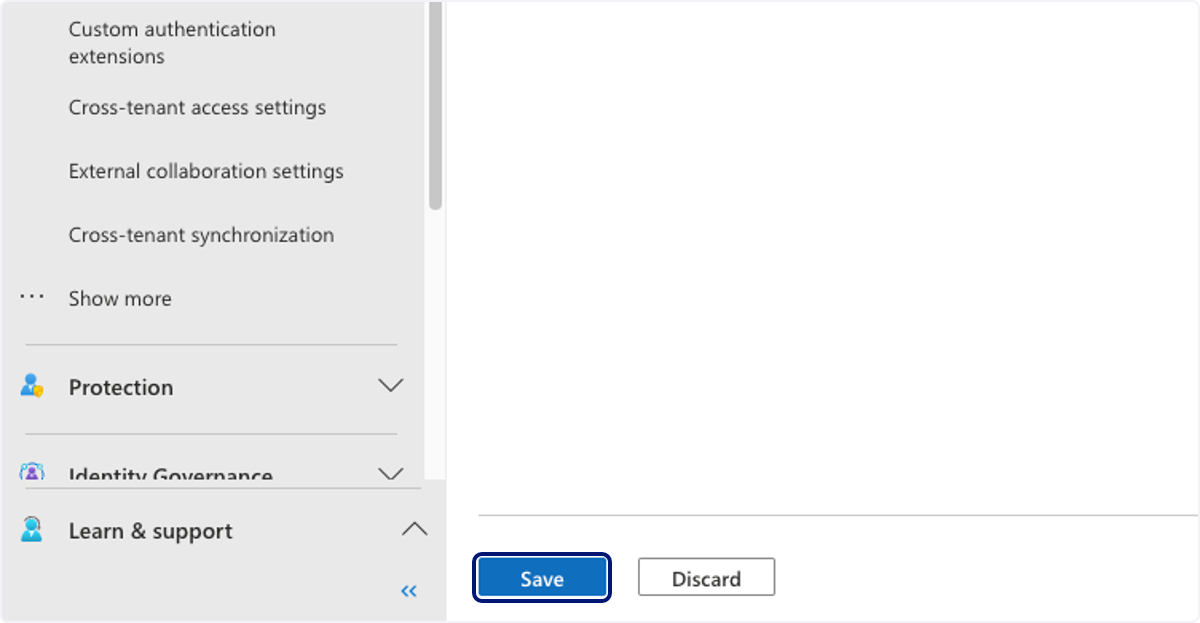Viewport: 1200px width, 623px height.
Task: Click the ellipsis icon beside Show more
Action: [x=32, y=297]
